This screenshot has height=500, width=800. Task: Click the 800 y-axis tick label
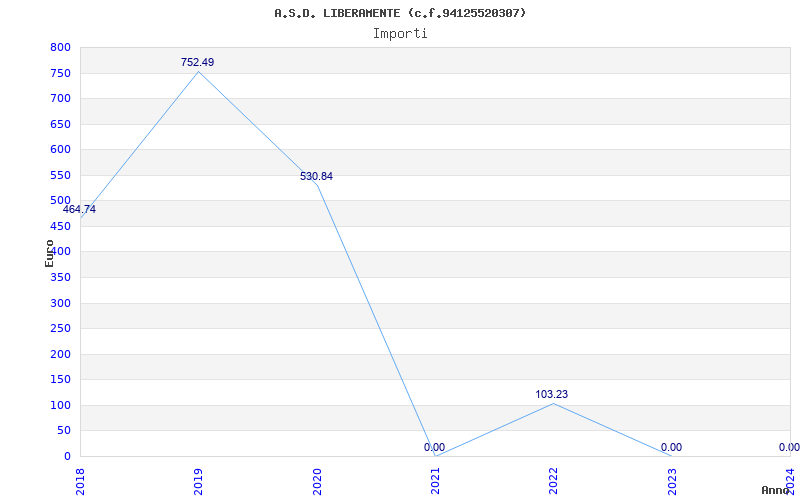click(60, 48)
